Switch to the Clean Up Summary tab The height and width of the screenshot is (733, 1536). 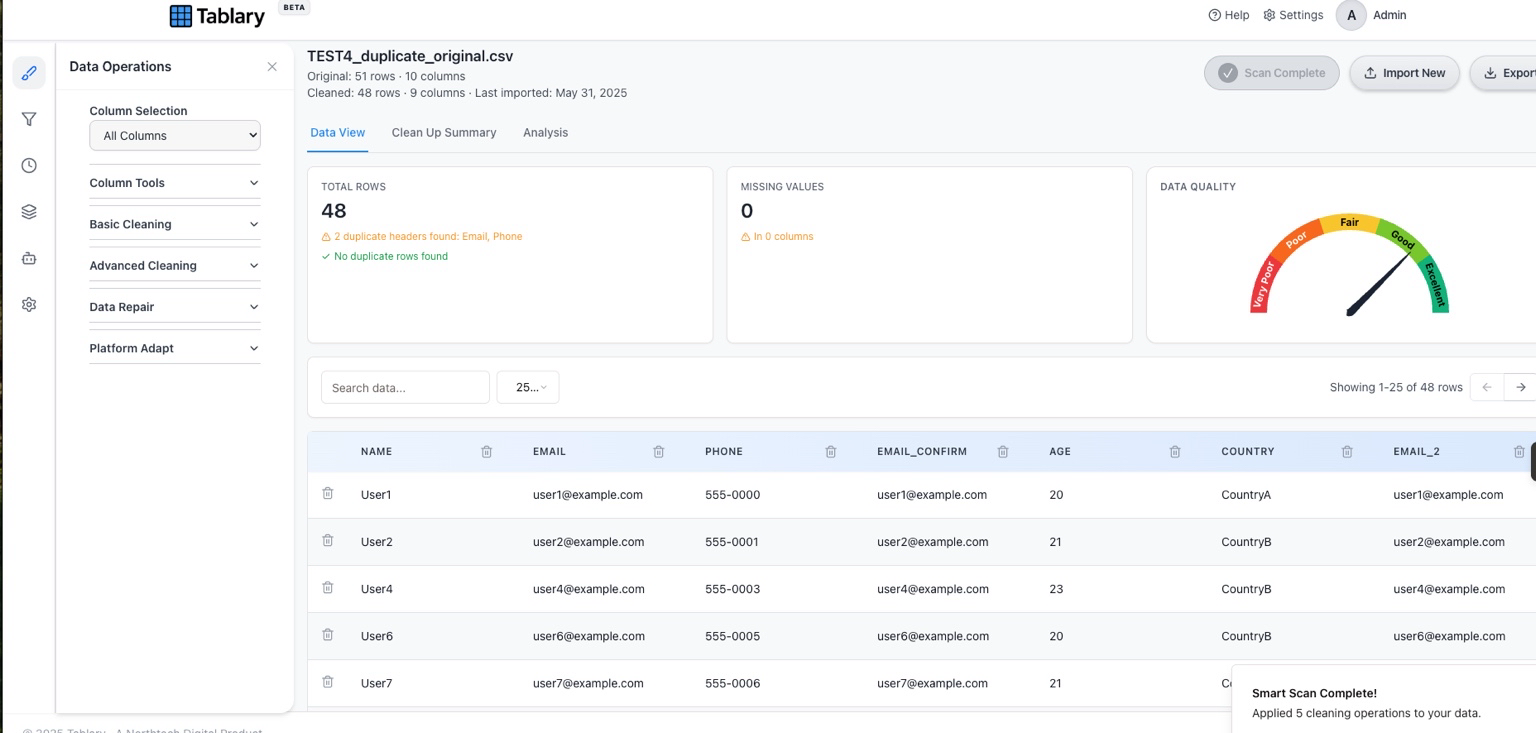pyautogui.click(x=444, y=132)
